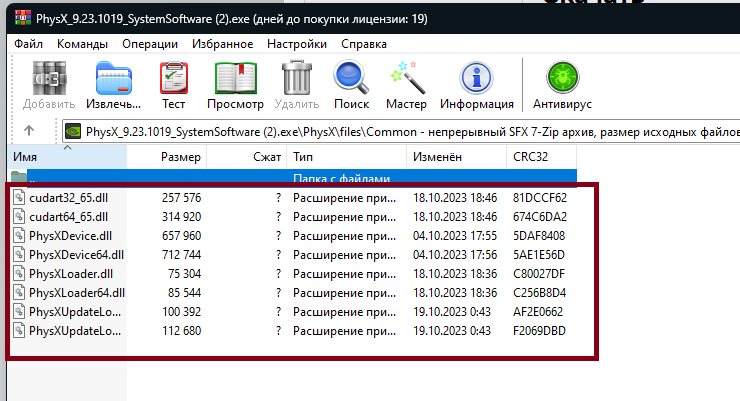Select the PhysXUpdateLo... row sized 100 392

tap(293, 311)
